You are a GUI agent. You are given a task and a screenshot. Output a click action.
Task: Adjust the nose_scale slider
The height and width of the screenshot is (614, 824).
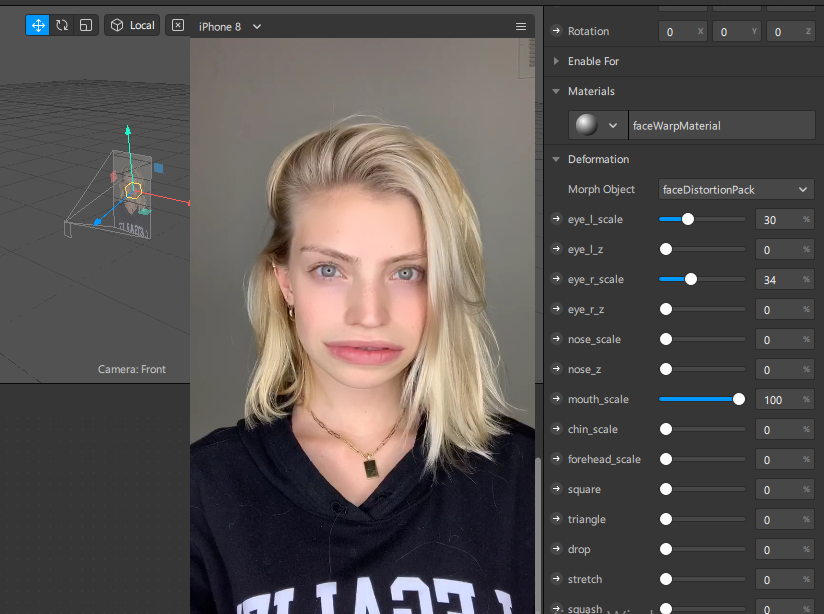coord(703,339)
